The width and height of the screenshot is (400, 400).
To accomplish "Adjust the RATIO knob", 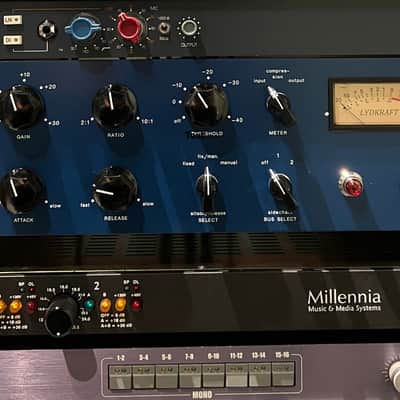I will coord(114,107).
